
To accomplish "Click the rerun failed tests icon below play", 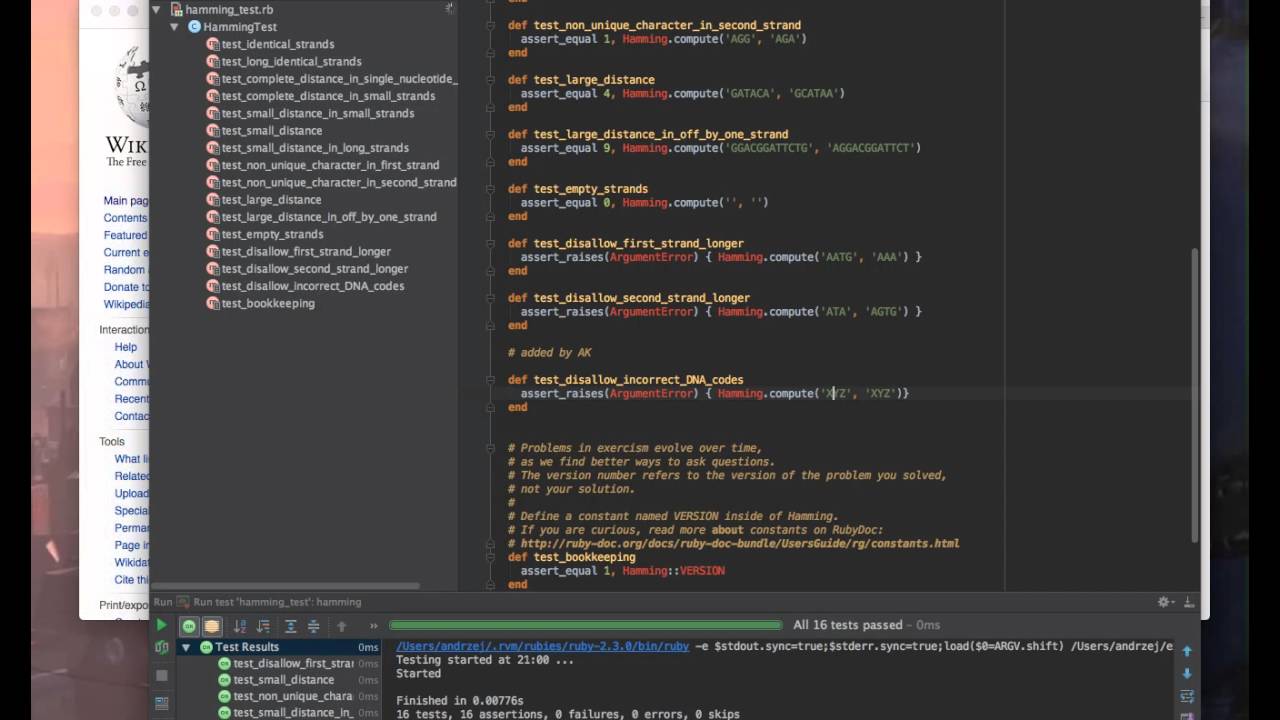I will [161, 648].
